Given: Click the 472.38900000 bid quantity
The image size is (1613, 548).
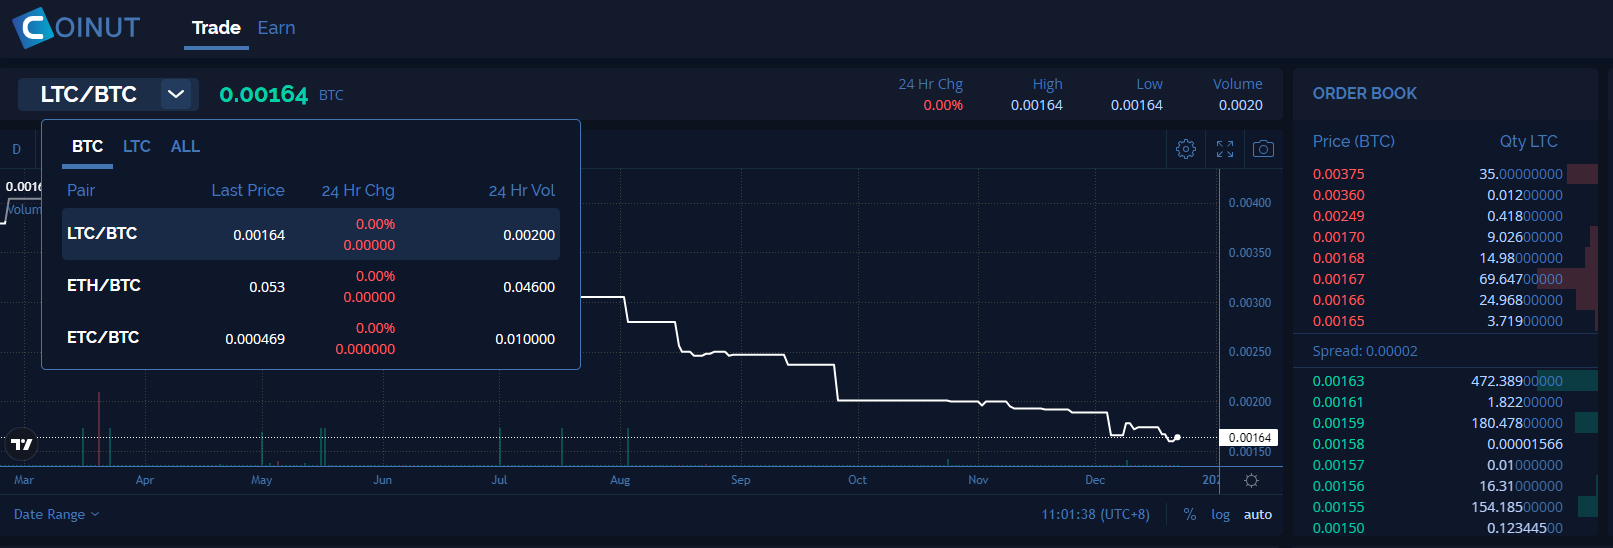Looking at the screenshot, I should (x=1517, y=381).
